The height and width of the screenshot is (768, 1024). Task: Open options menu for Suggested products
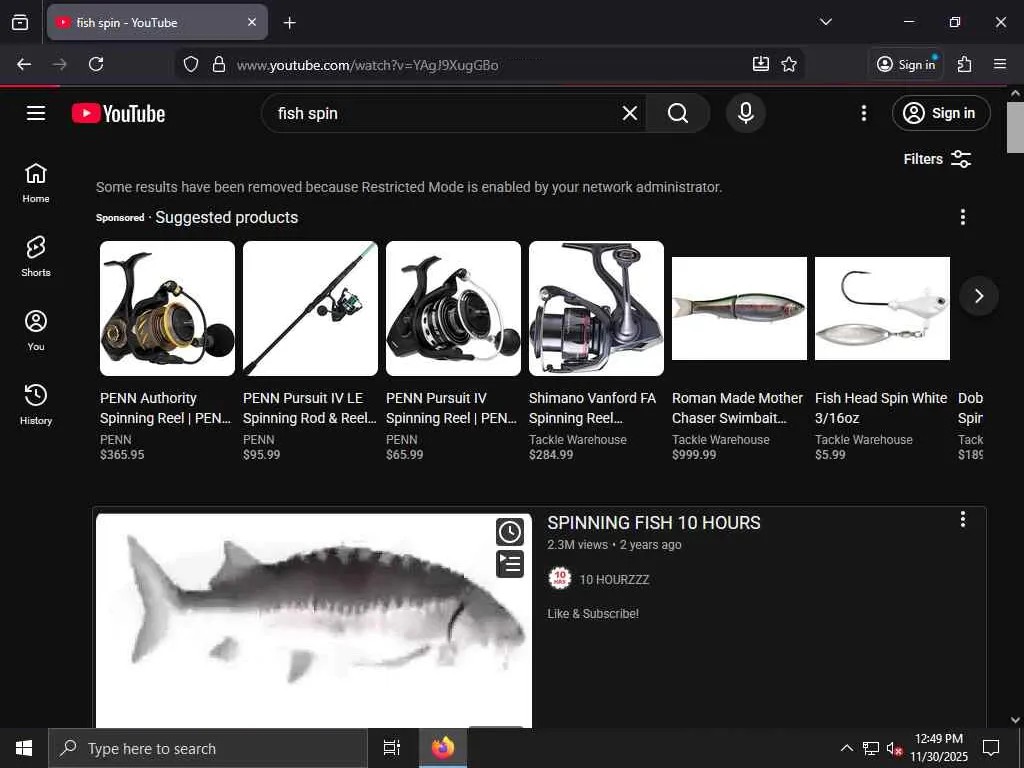(963, 217)
